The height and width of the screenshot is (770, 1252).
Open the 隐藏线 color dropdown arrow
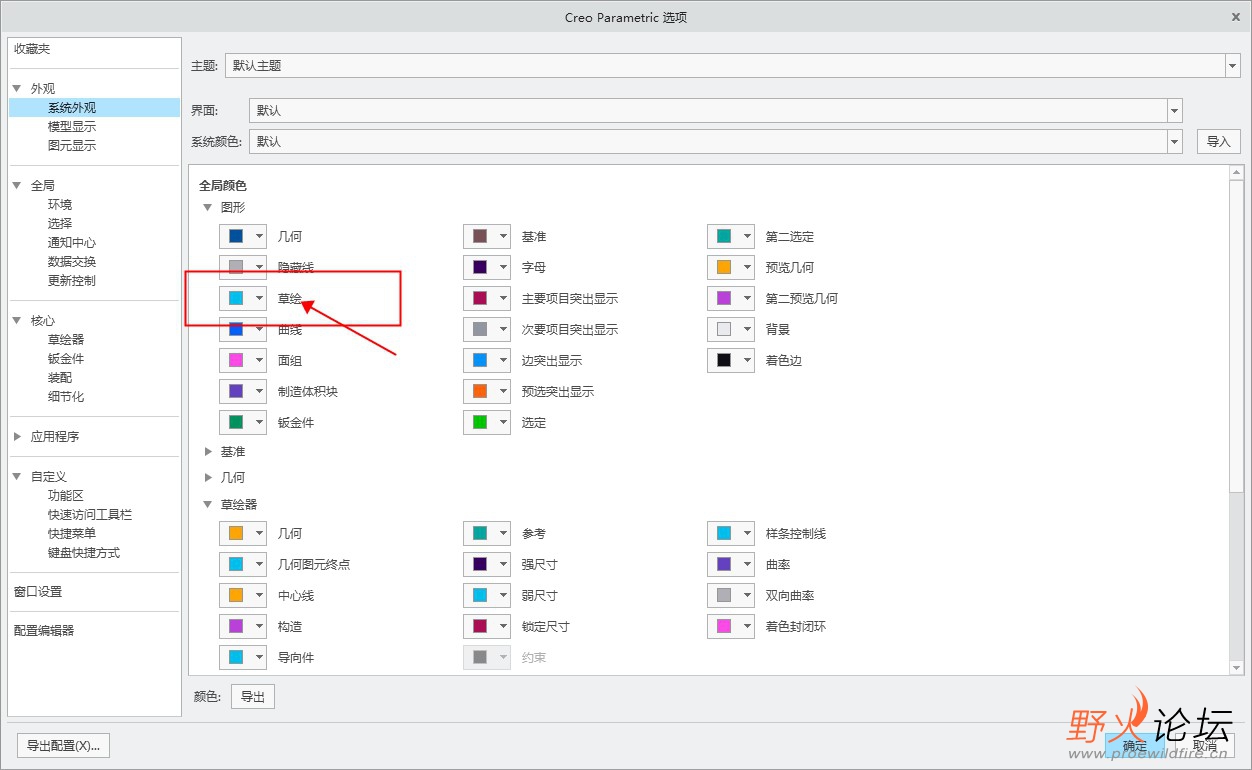(259, 267)
